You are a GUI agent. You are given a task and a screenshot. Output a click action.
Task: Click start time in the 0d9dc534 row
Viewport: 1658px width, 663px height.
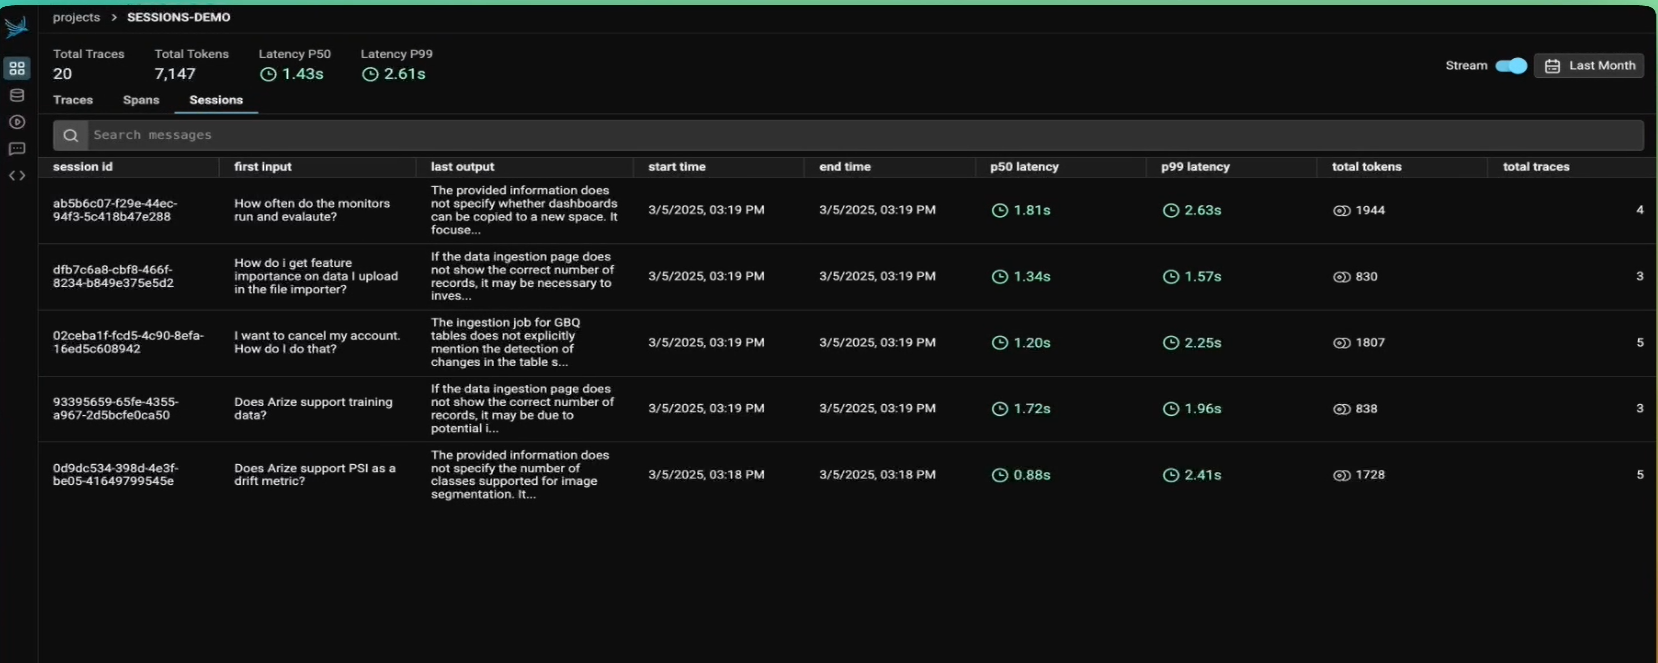point(706,475)
